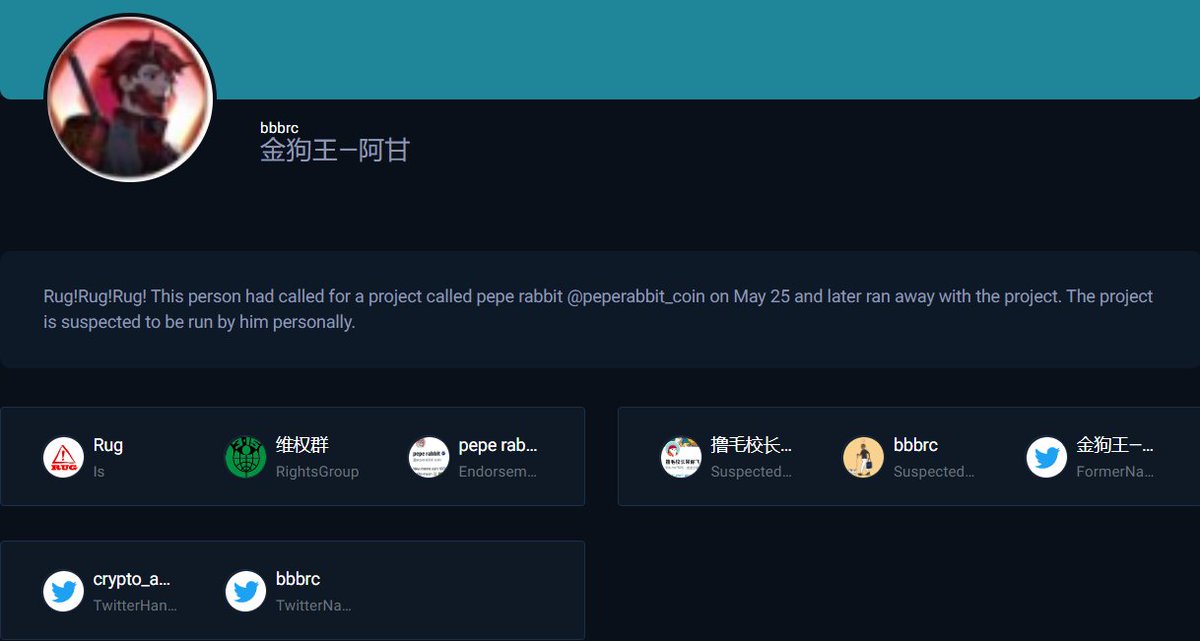Viewport: 1200px width, 641px height.
Task: Open the 撸毛校长 Suspected link
Action: click(x=751, y=445)
